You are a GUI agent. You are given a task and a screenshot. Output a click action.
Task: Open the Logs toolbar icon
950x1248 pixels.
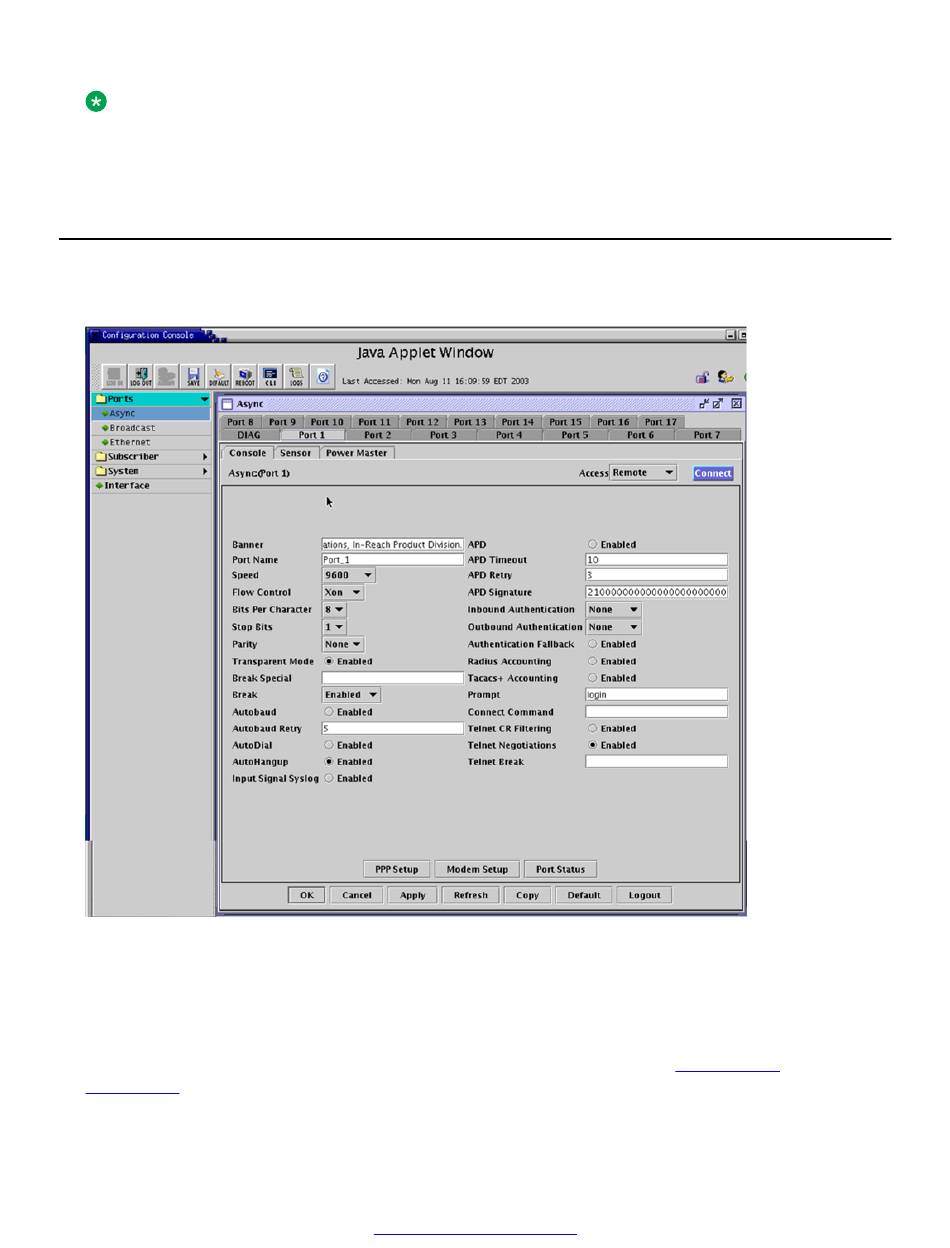[297, 376]
